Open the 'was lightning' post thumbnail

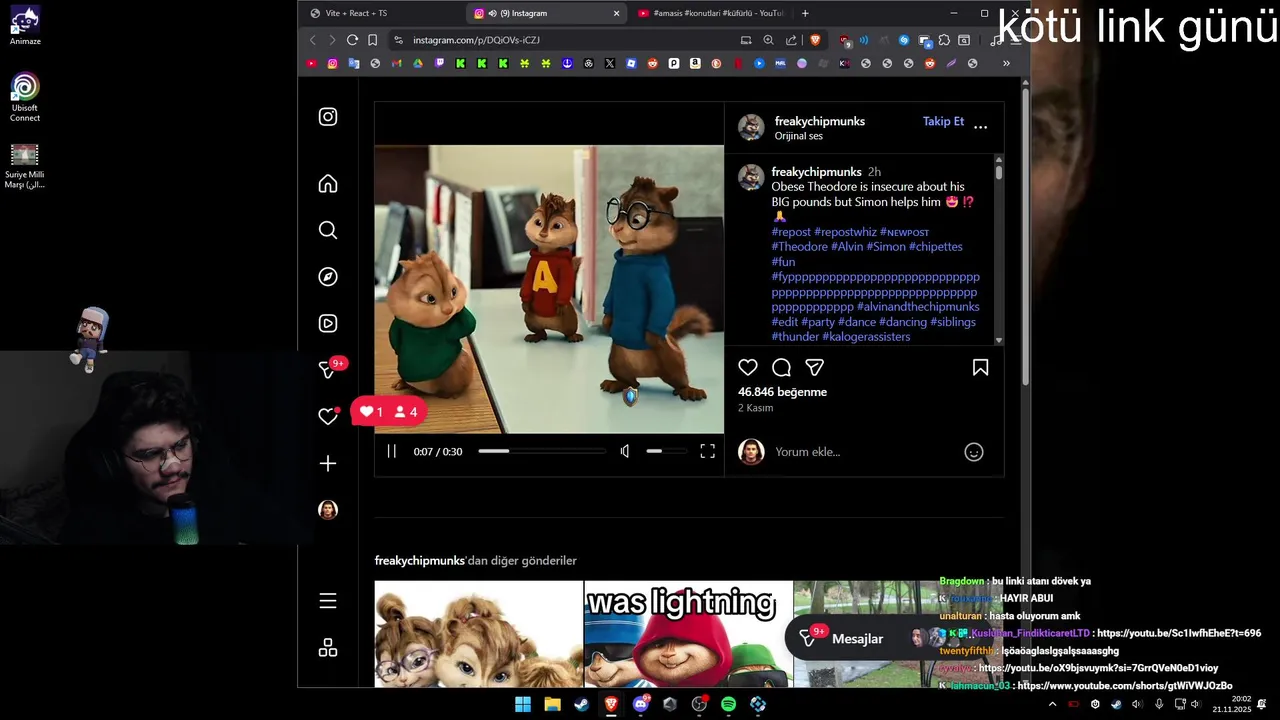point(688,634)
